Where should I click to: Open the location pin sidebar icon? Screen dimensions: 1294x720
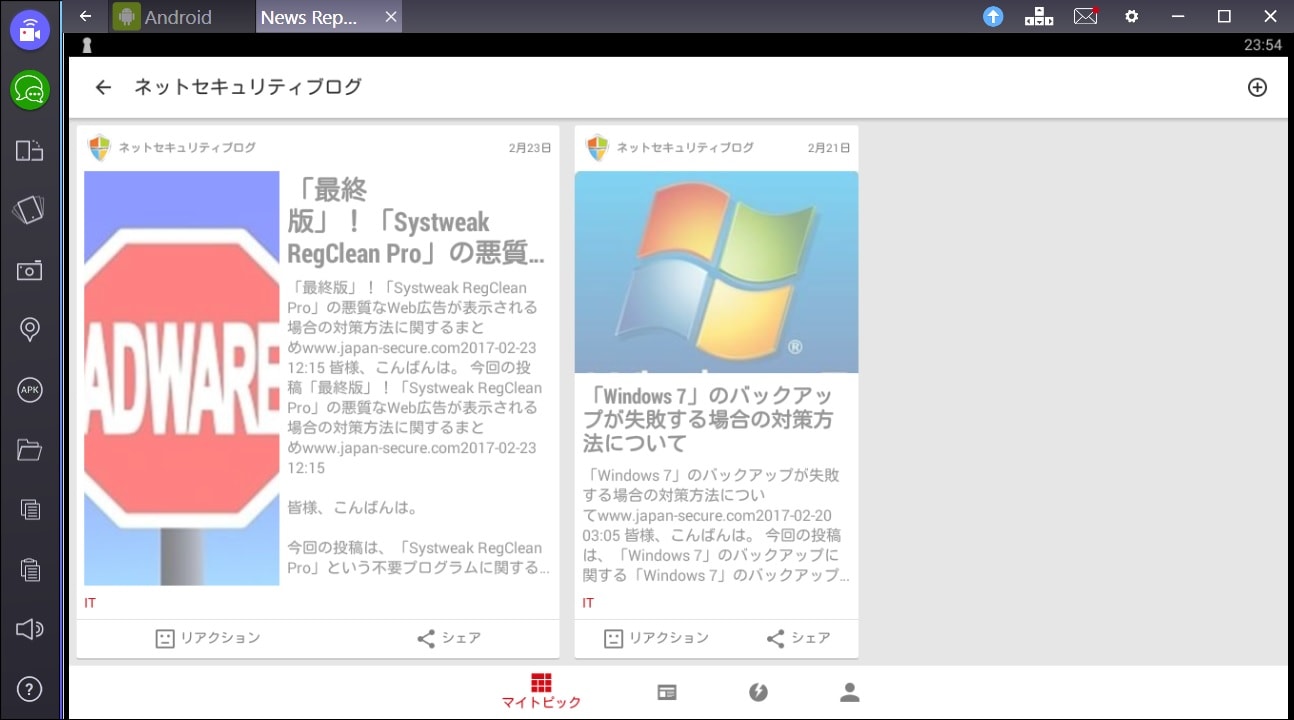30,330
